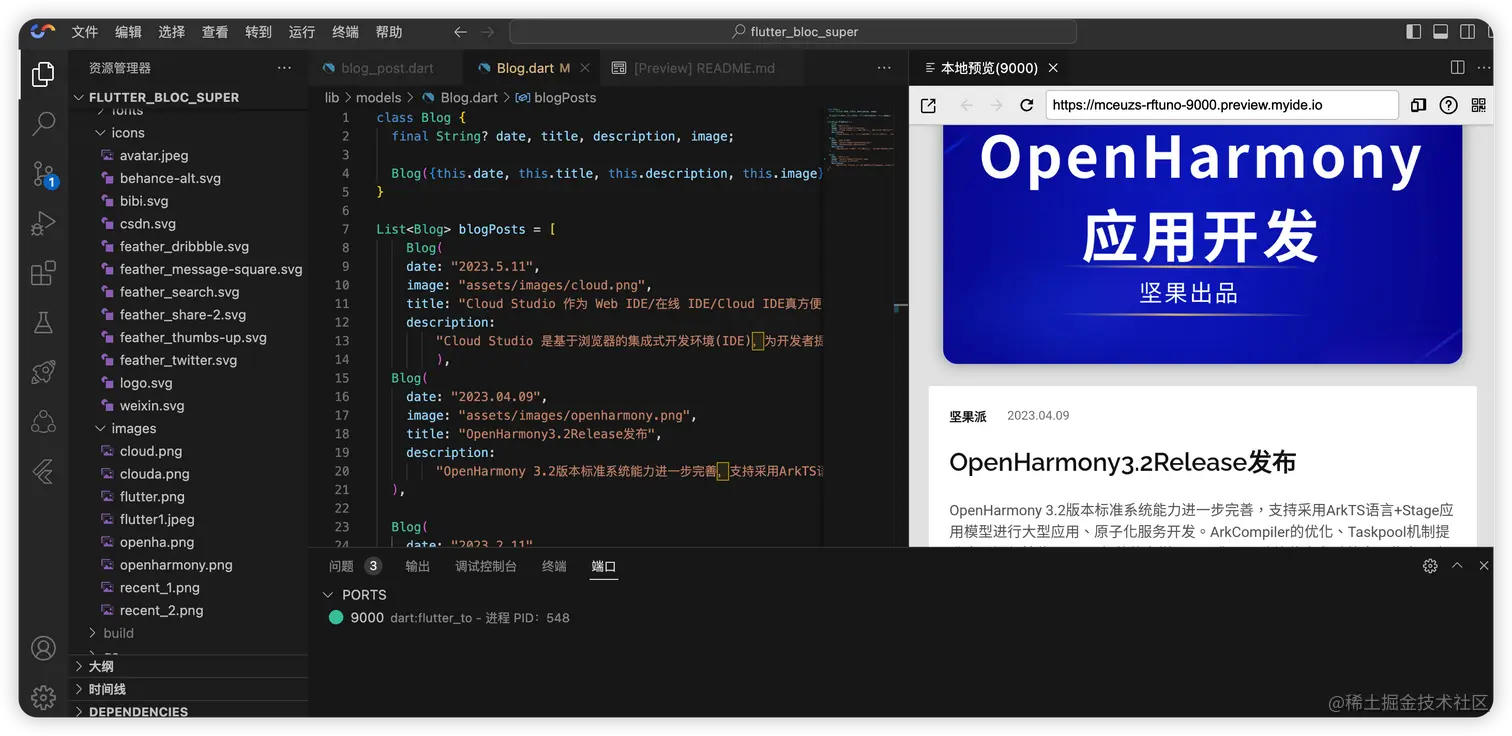The width and height of the screenshot is (1512, 736).
Task: Open the 输出 output panel tab
Action: pos(417,566)
